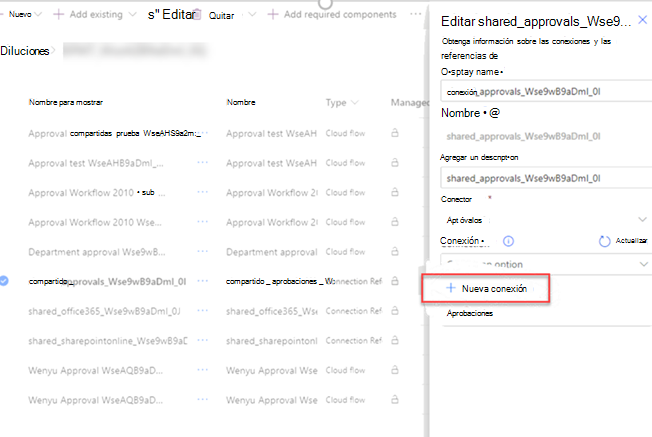Open more options for Approval Workflow 2010 Wse row
The width and height of the screenshot is (652, 437).
(203, 222)
